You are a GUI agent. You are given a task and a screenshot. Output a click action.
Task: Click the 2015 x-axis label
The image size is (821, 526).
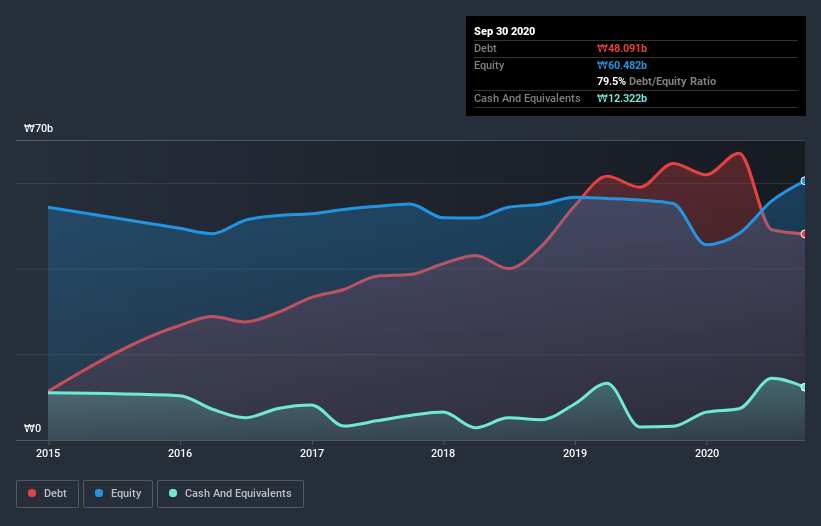(x=48, y=453)
